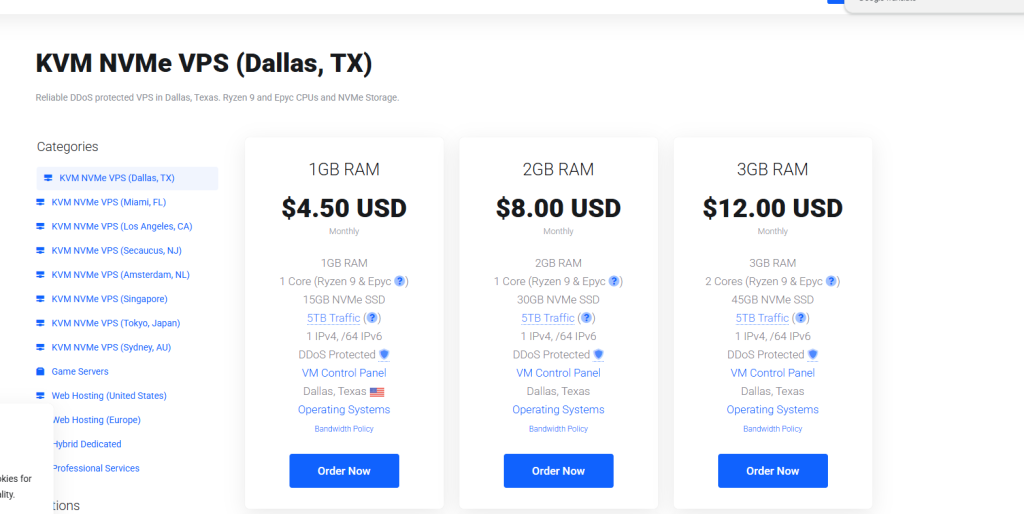This screenshot has height=514, width=1024.
Task: Click the US flag next to Dallas, Texas
Action: click(377, 392)
